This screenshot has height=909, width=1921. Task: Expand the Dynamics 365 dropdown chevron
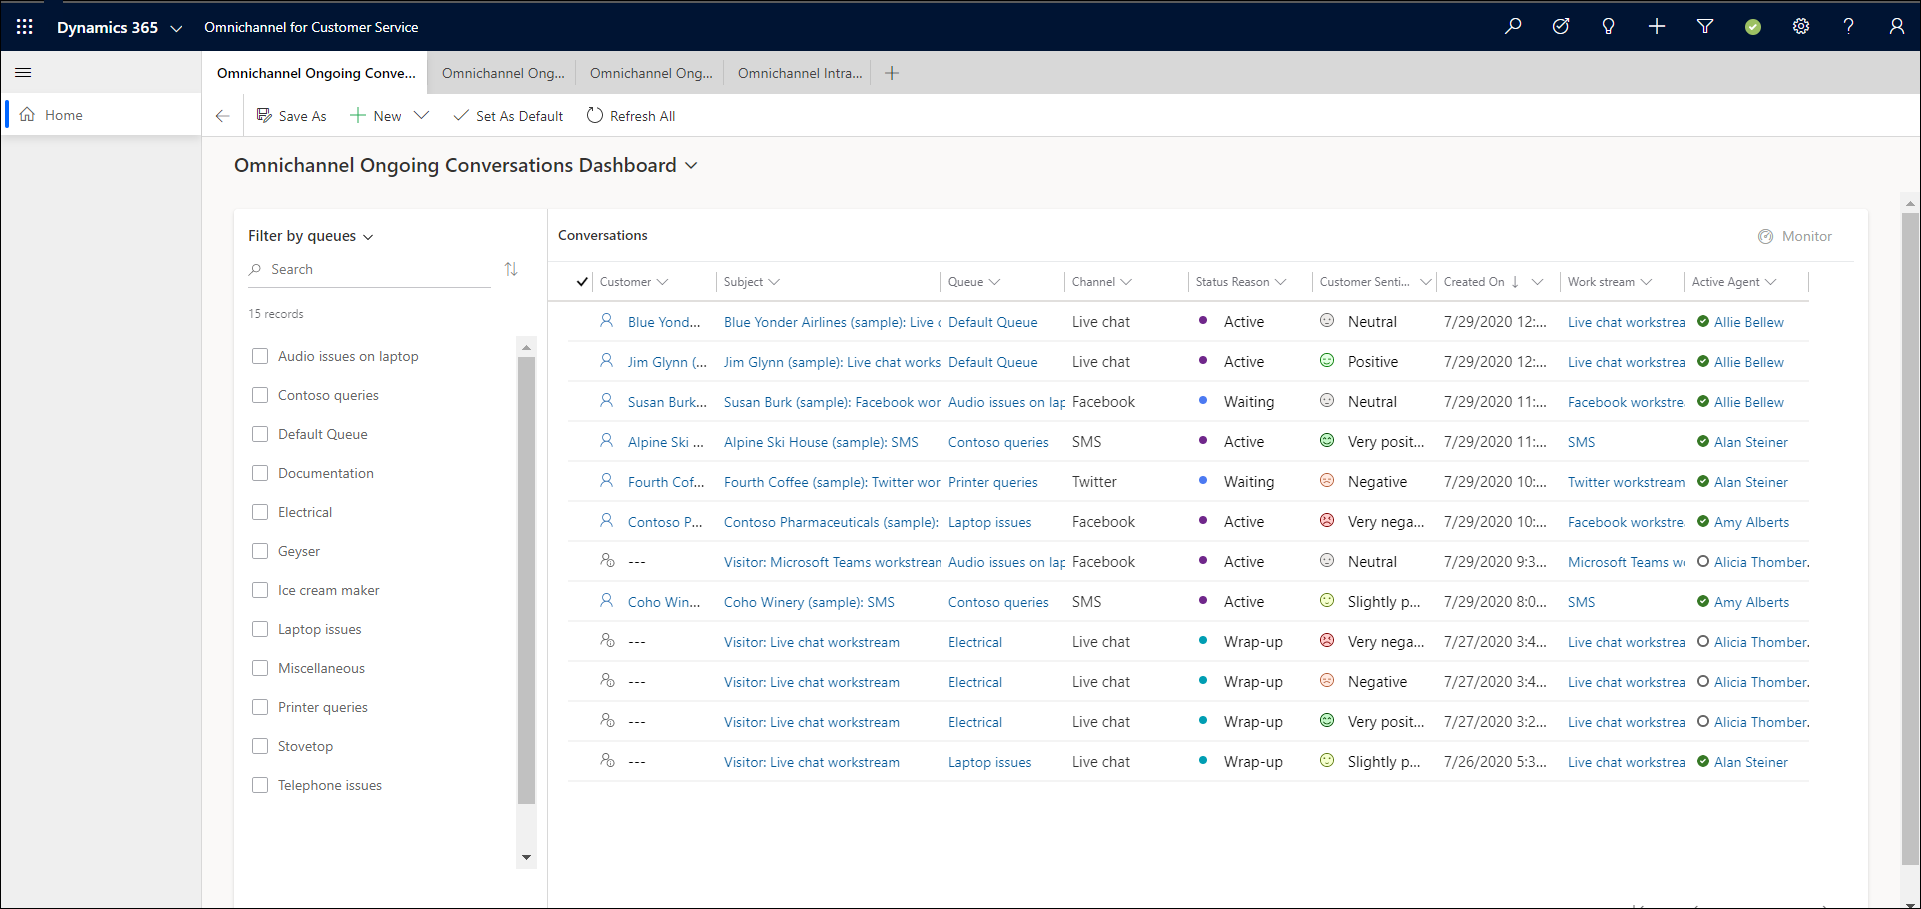tap(176, 28)
